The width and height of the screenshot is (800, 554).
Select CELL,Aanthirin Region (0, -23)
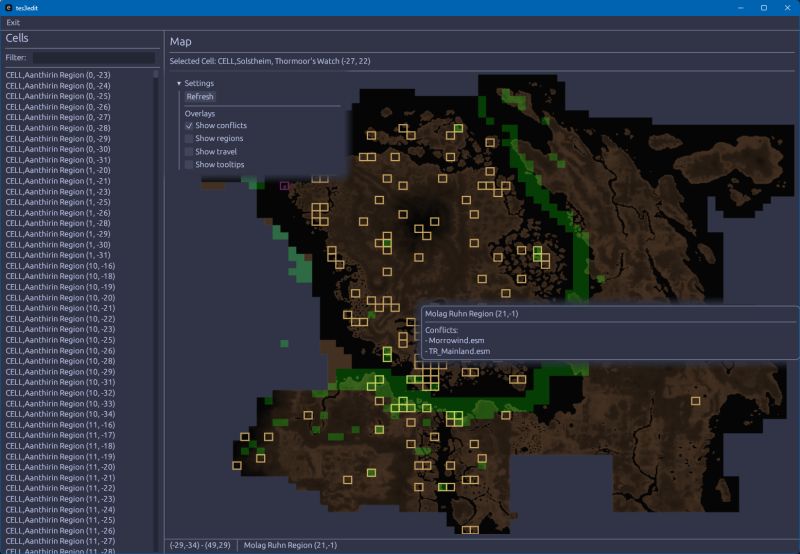[58, 75]
